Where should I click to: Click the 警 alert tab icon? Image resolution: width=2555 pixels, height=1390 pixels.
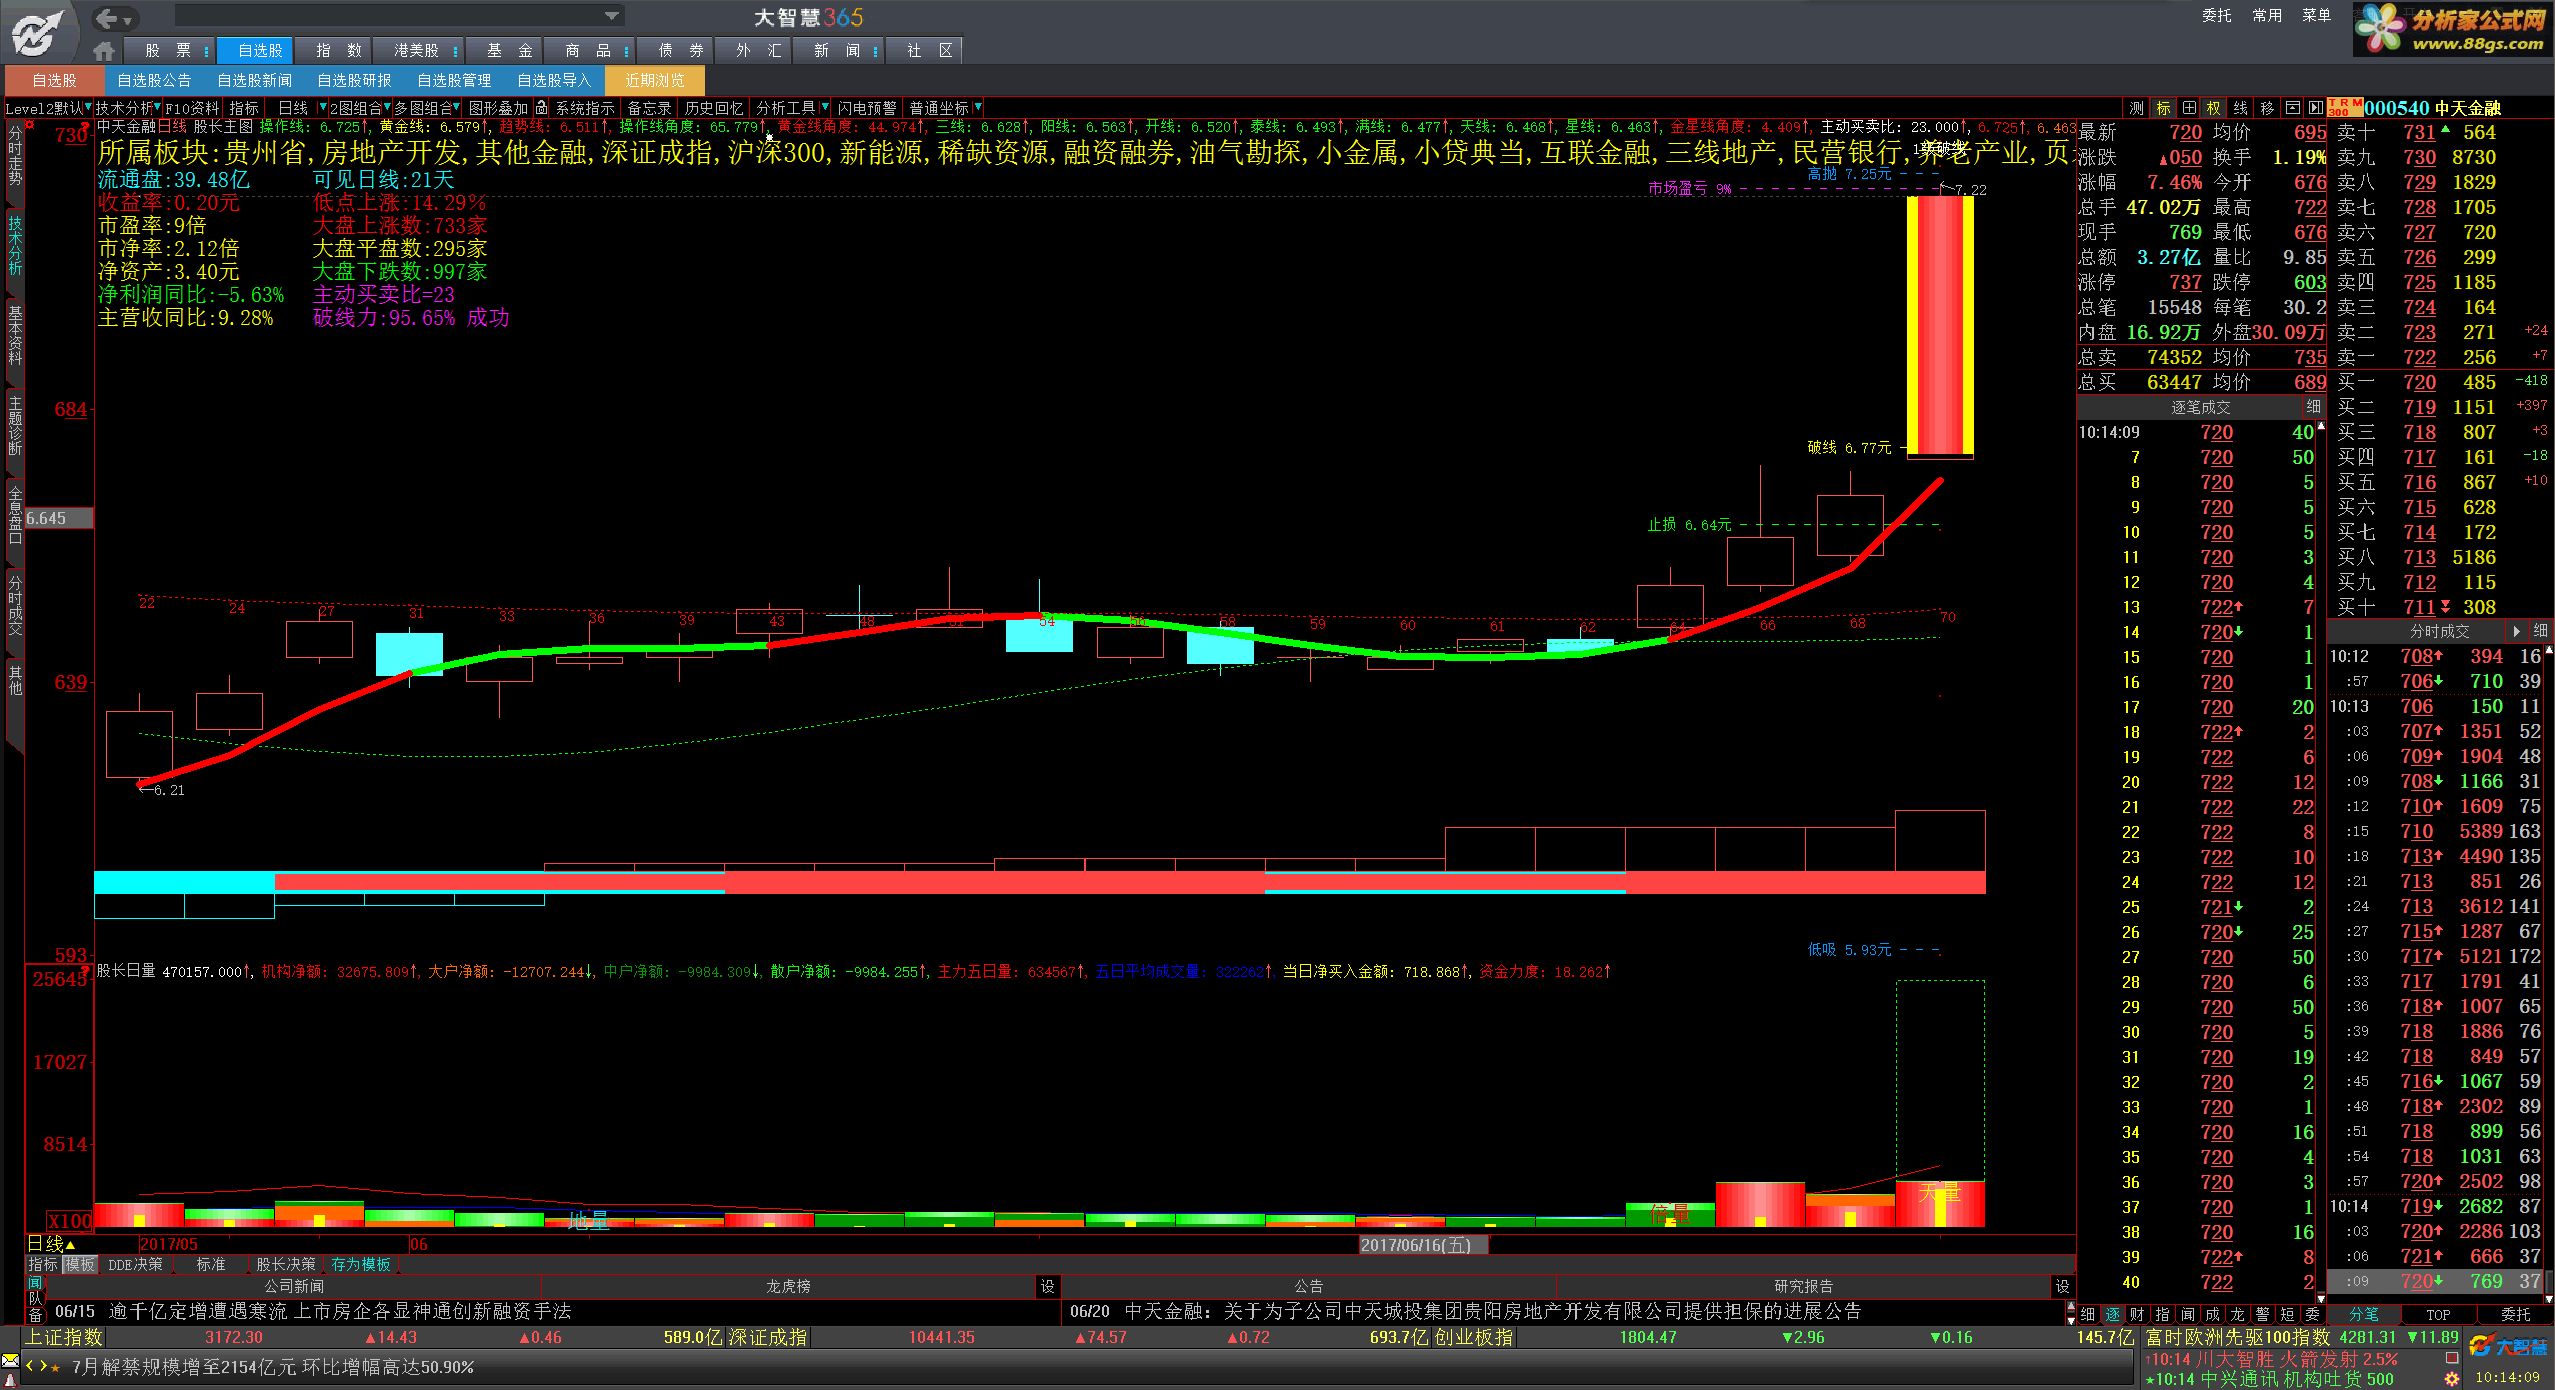2262,1314
